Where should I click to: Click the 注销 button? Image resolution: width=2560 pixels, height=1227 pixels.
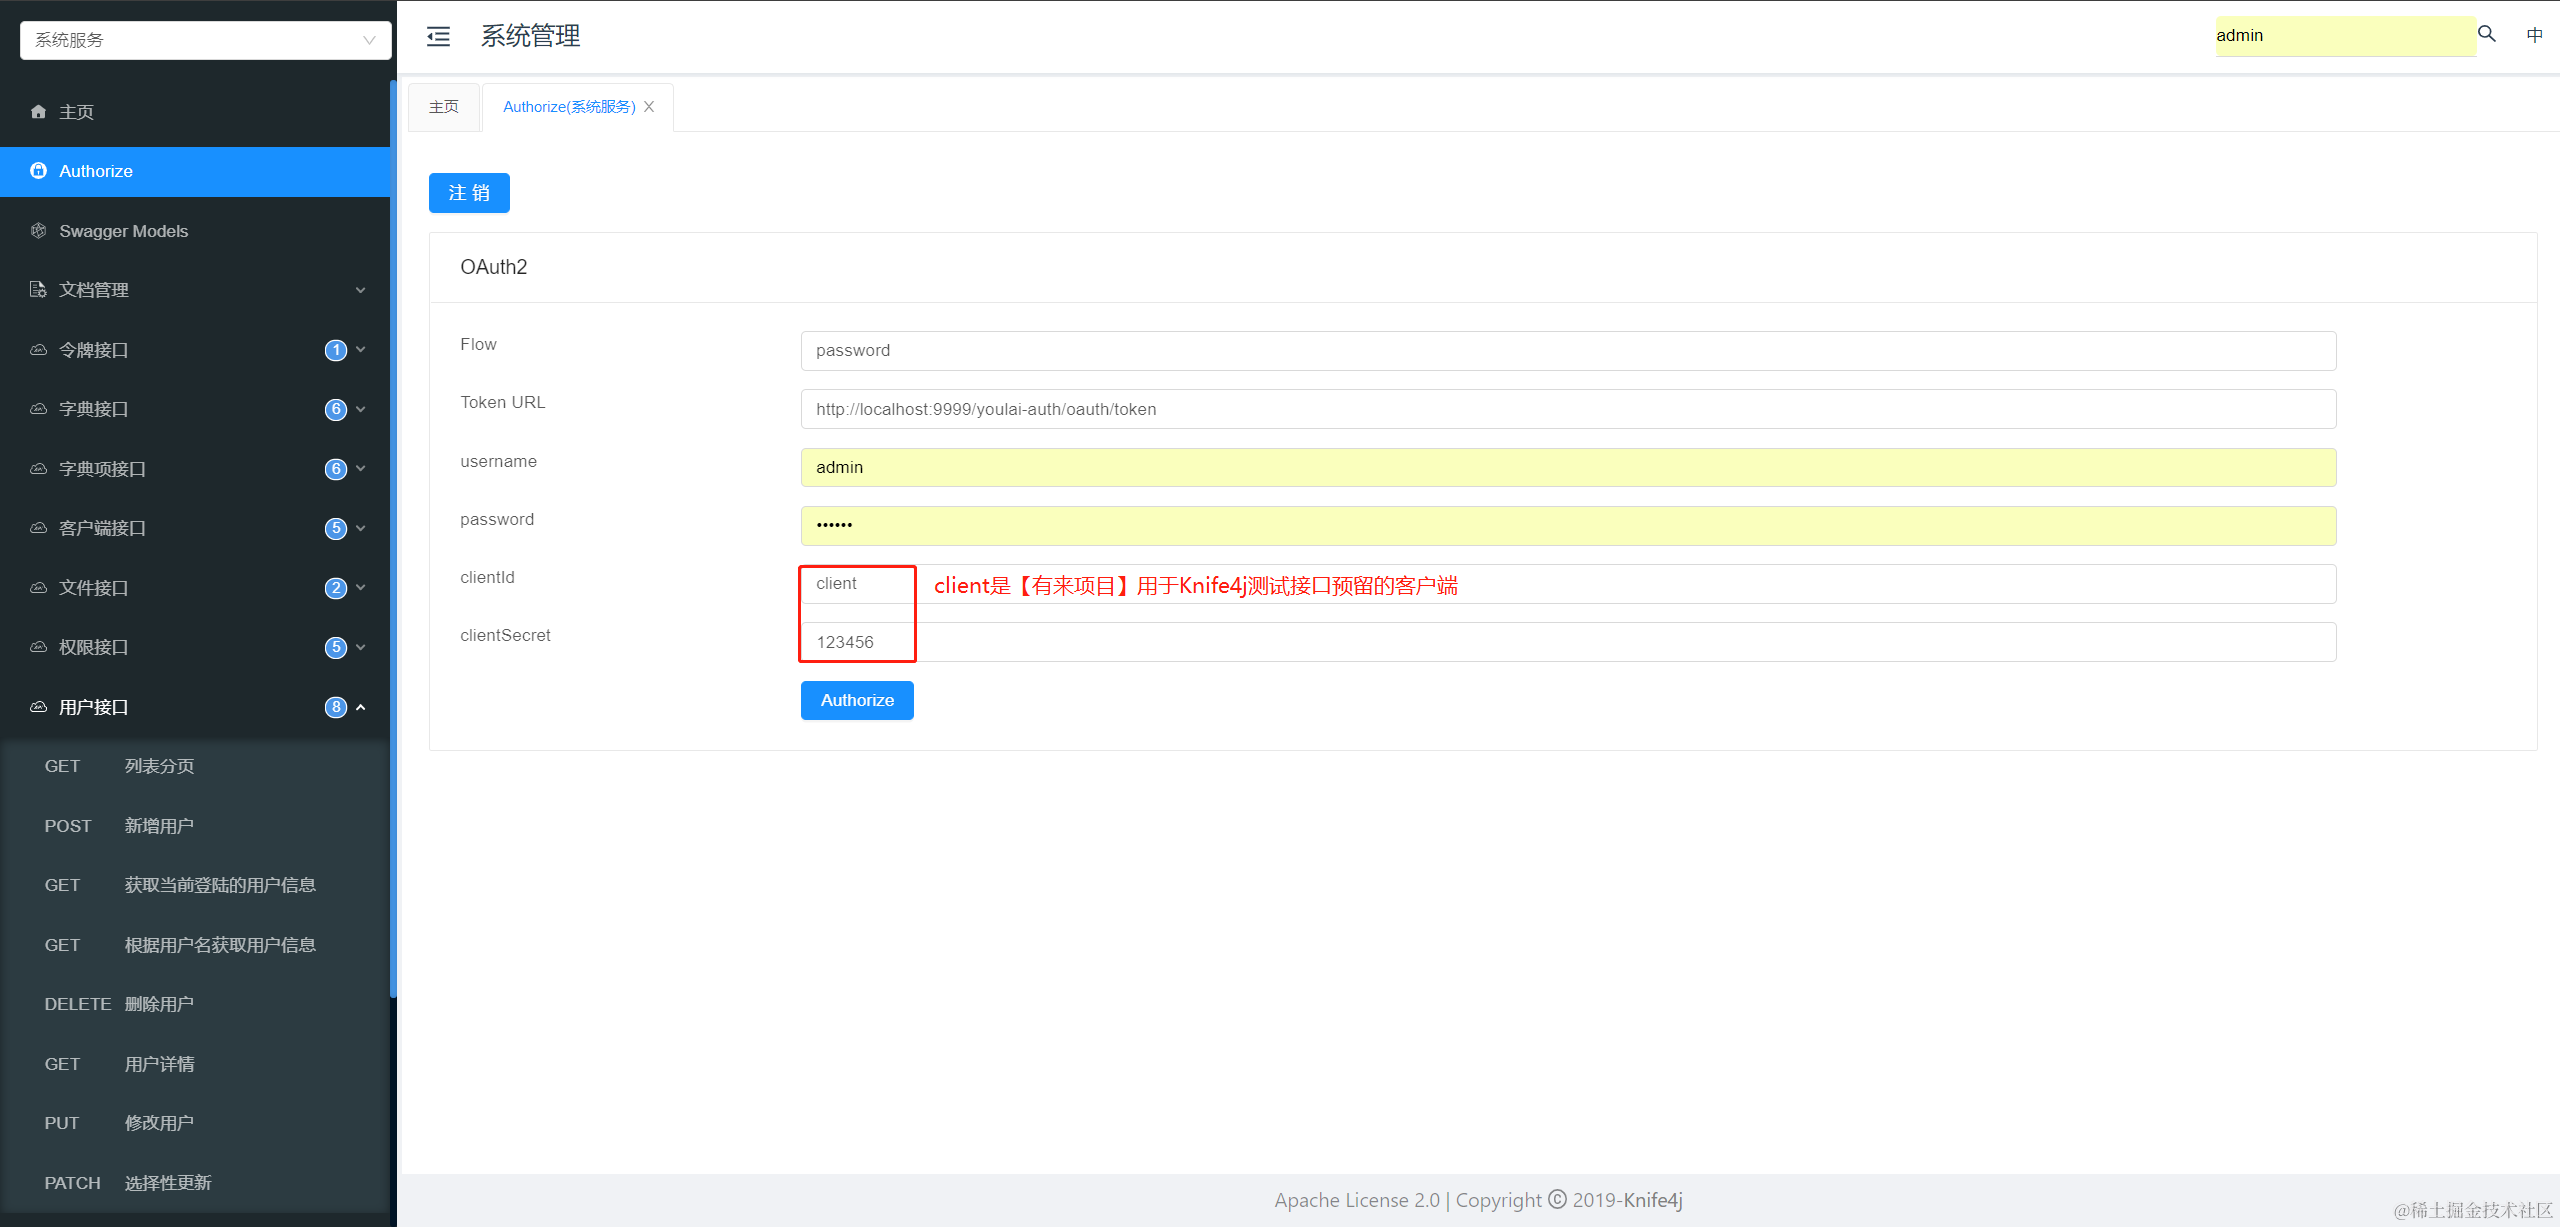[x=469, y=193]
